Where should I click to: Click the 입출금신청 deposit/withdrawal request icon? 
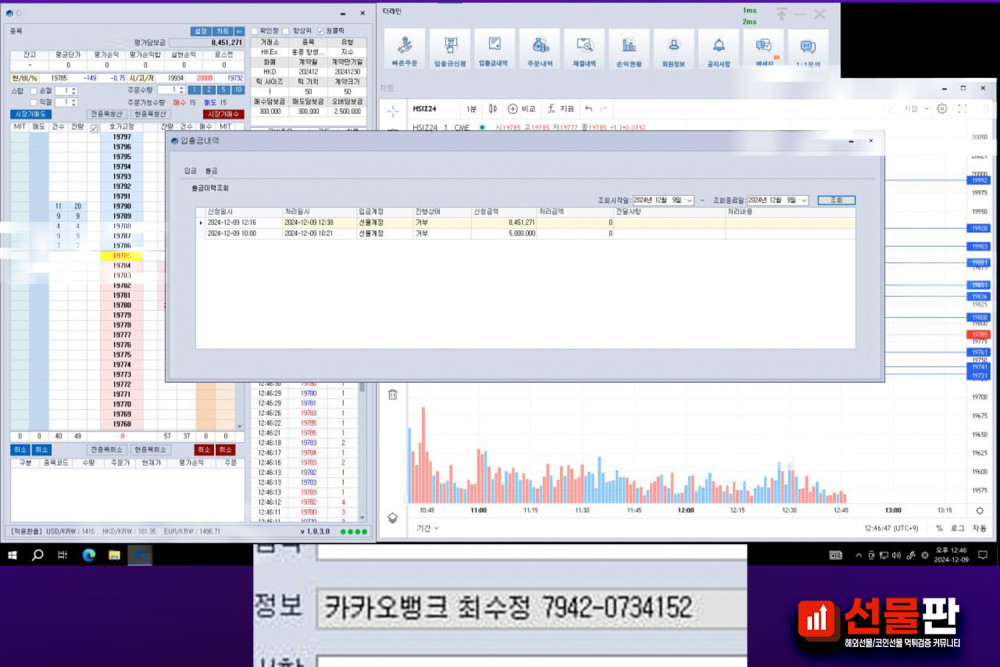tap(449, 49)
